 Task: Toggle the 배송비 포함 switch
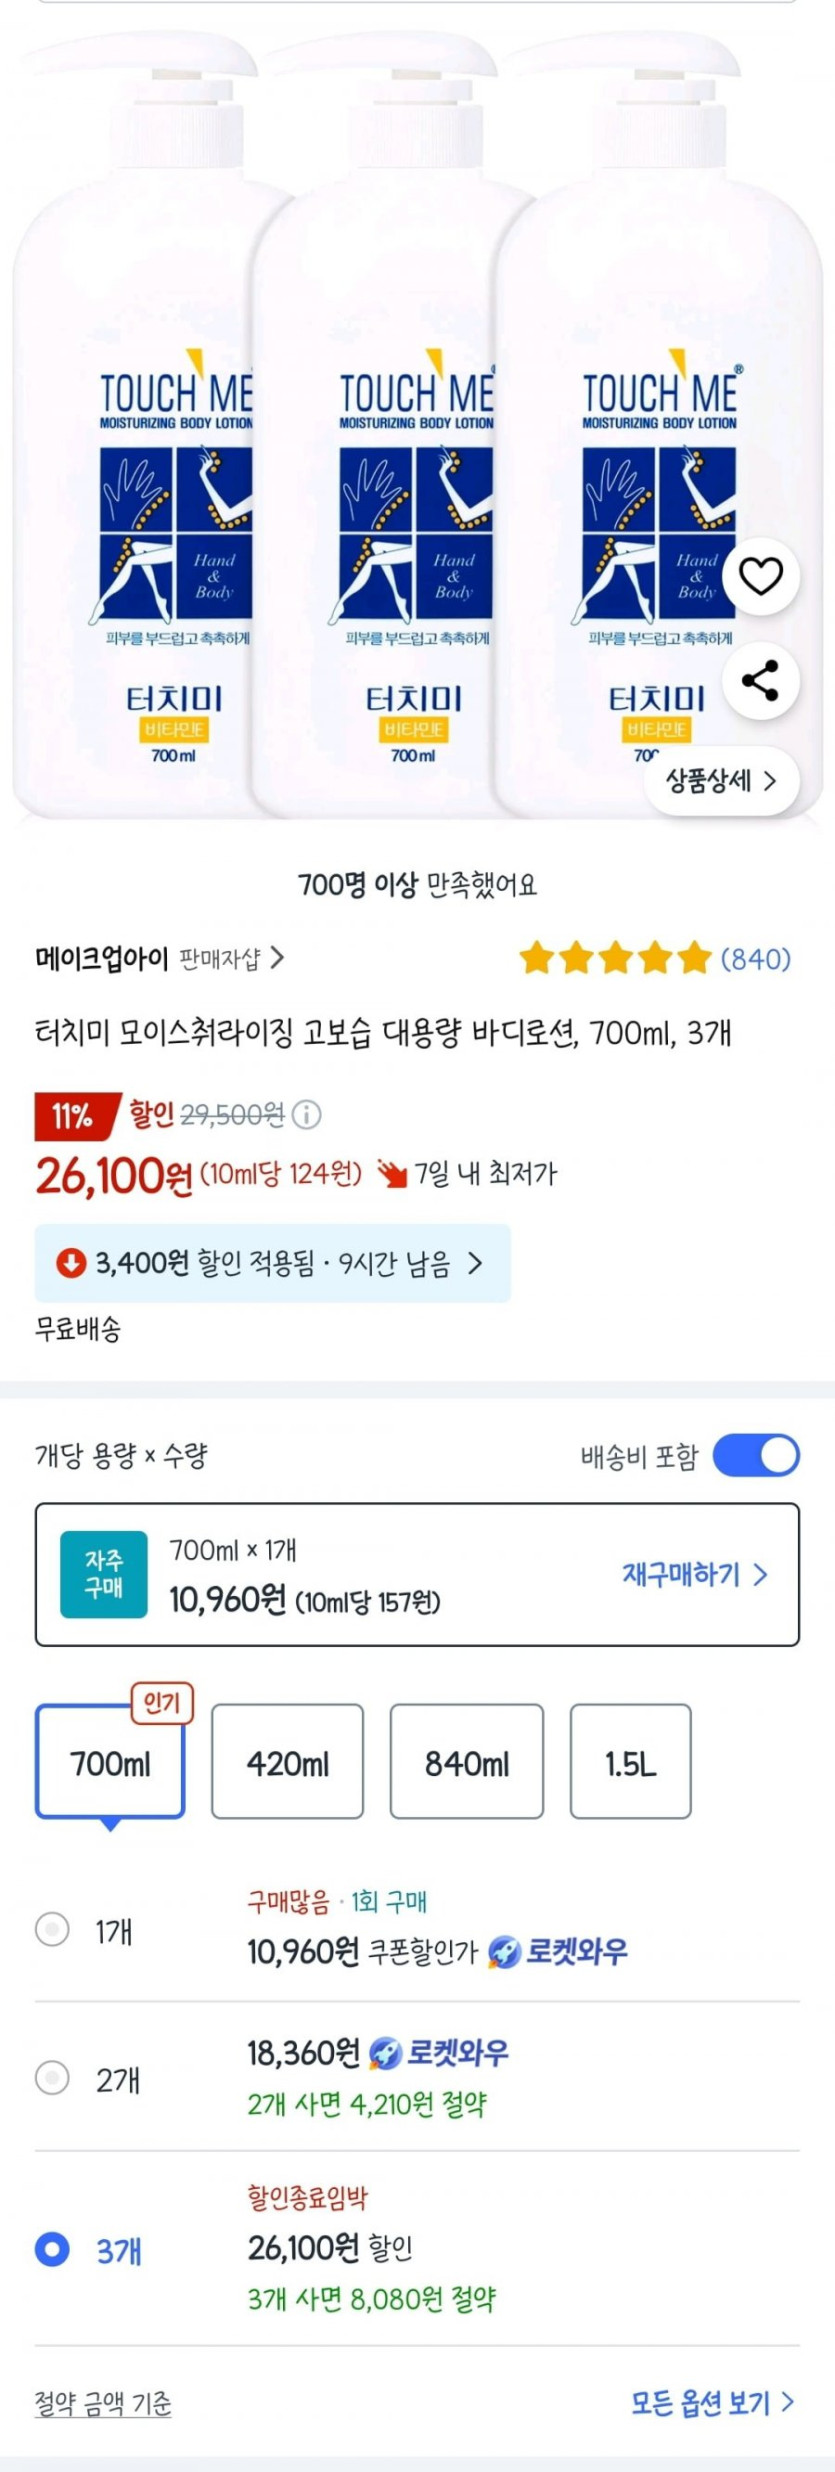tap(756, 1455)
